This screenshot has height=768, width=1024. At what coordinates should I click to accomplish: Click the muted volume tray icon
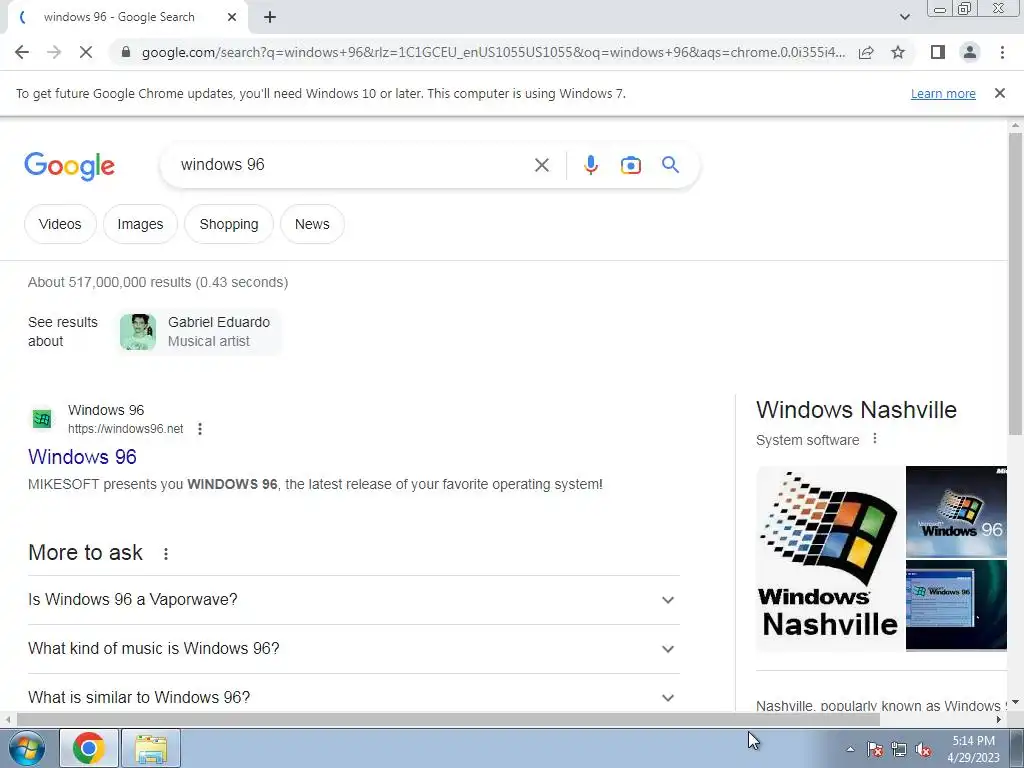tap(923, 750)
